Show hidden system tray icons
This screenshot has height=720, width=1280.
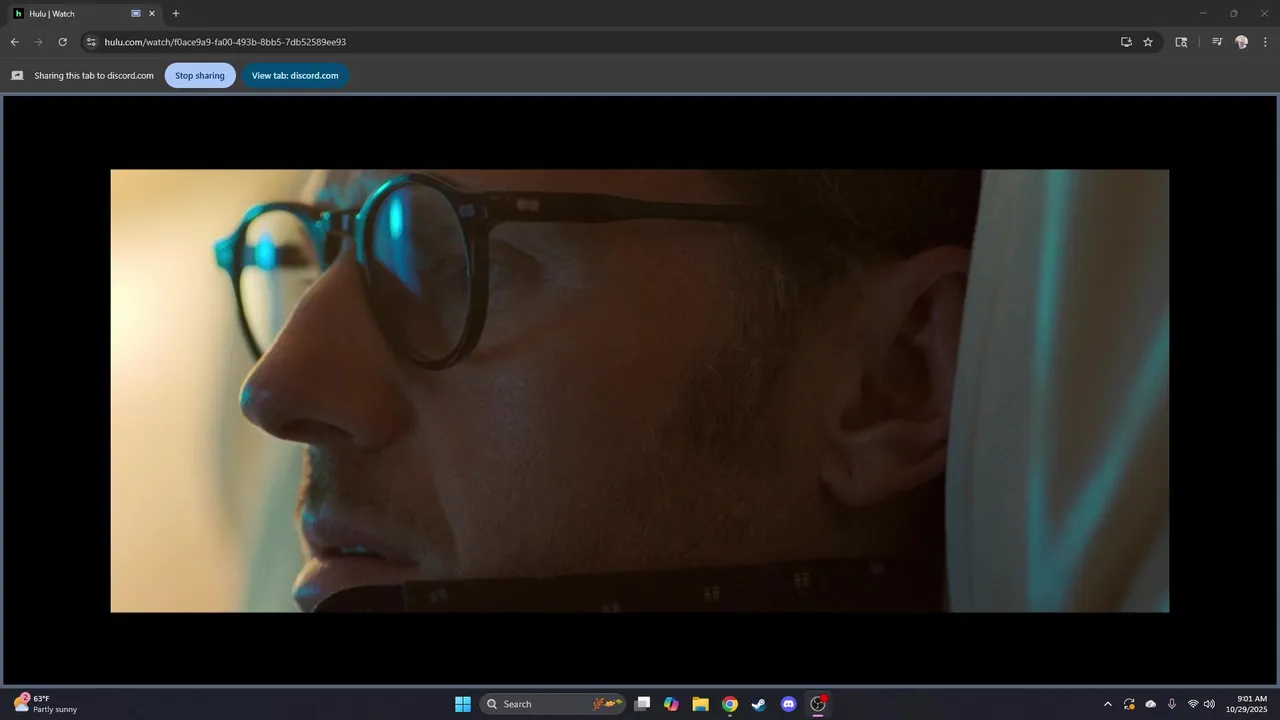pyautogui.click(x=1107, y=704)
